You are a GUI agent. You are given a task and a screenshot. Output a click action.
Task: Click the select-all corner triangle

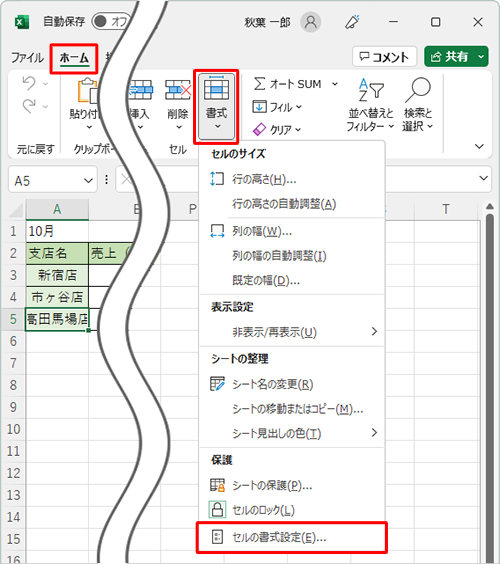pos(17,210)
